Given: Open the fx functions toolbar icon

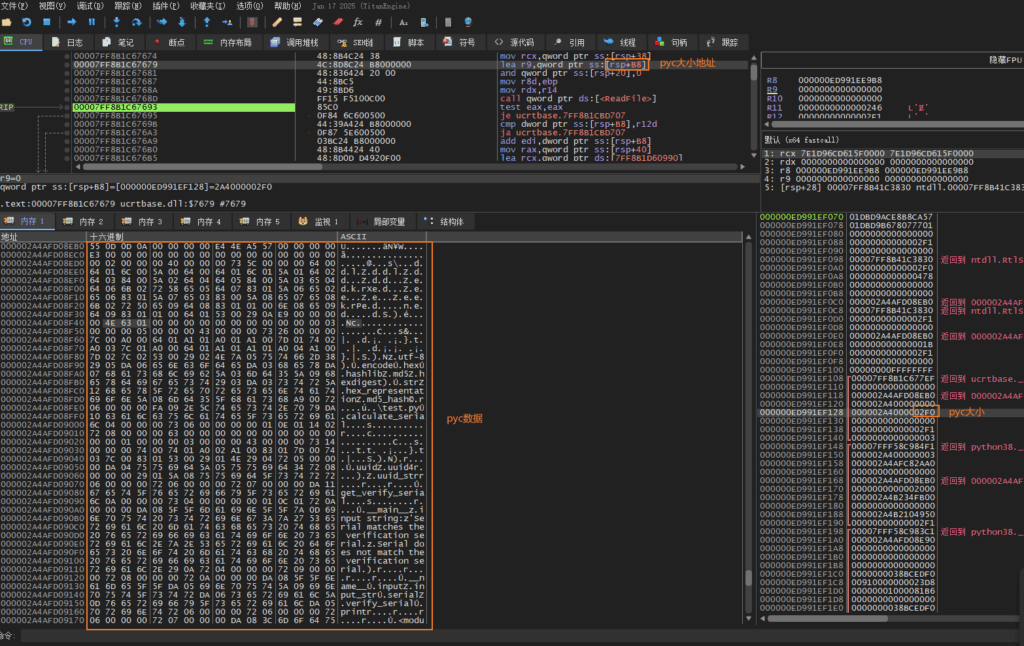Looking at the screenshot, I should (358, 21).
